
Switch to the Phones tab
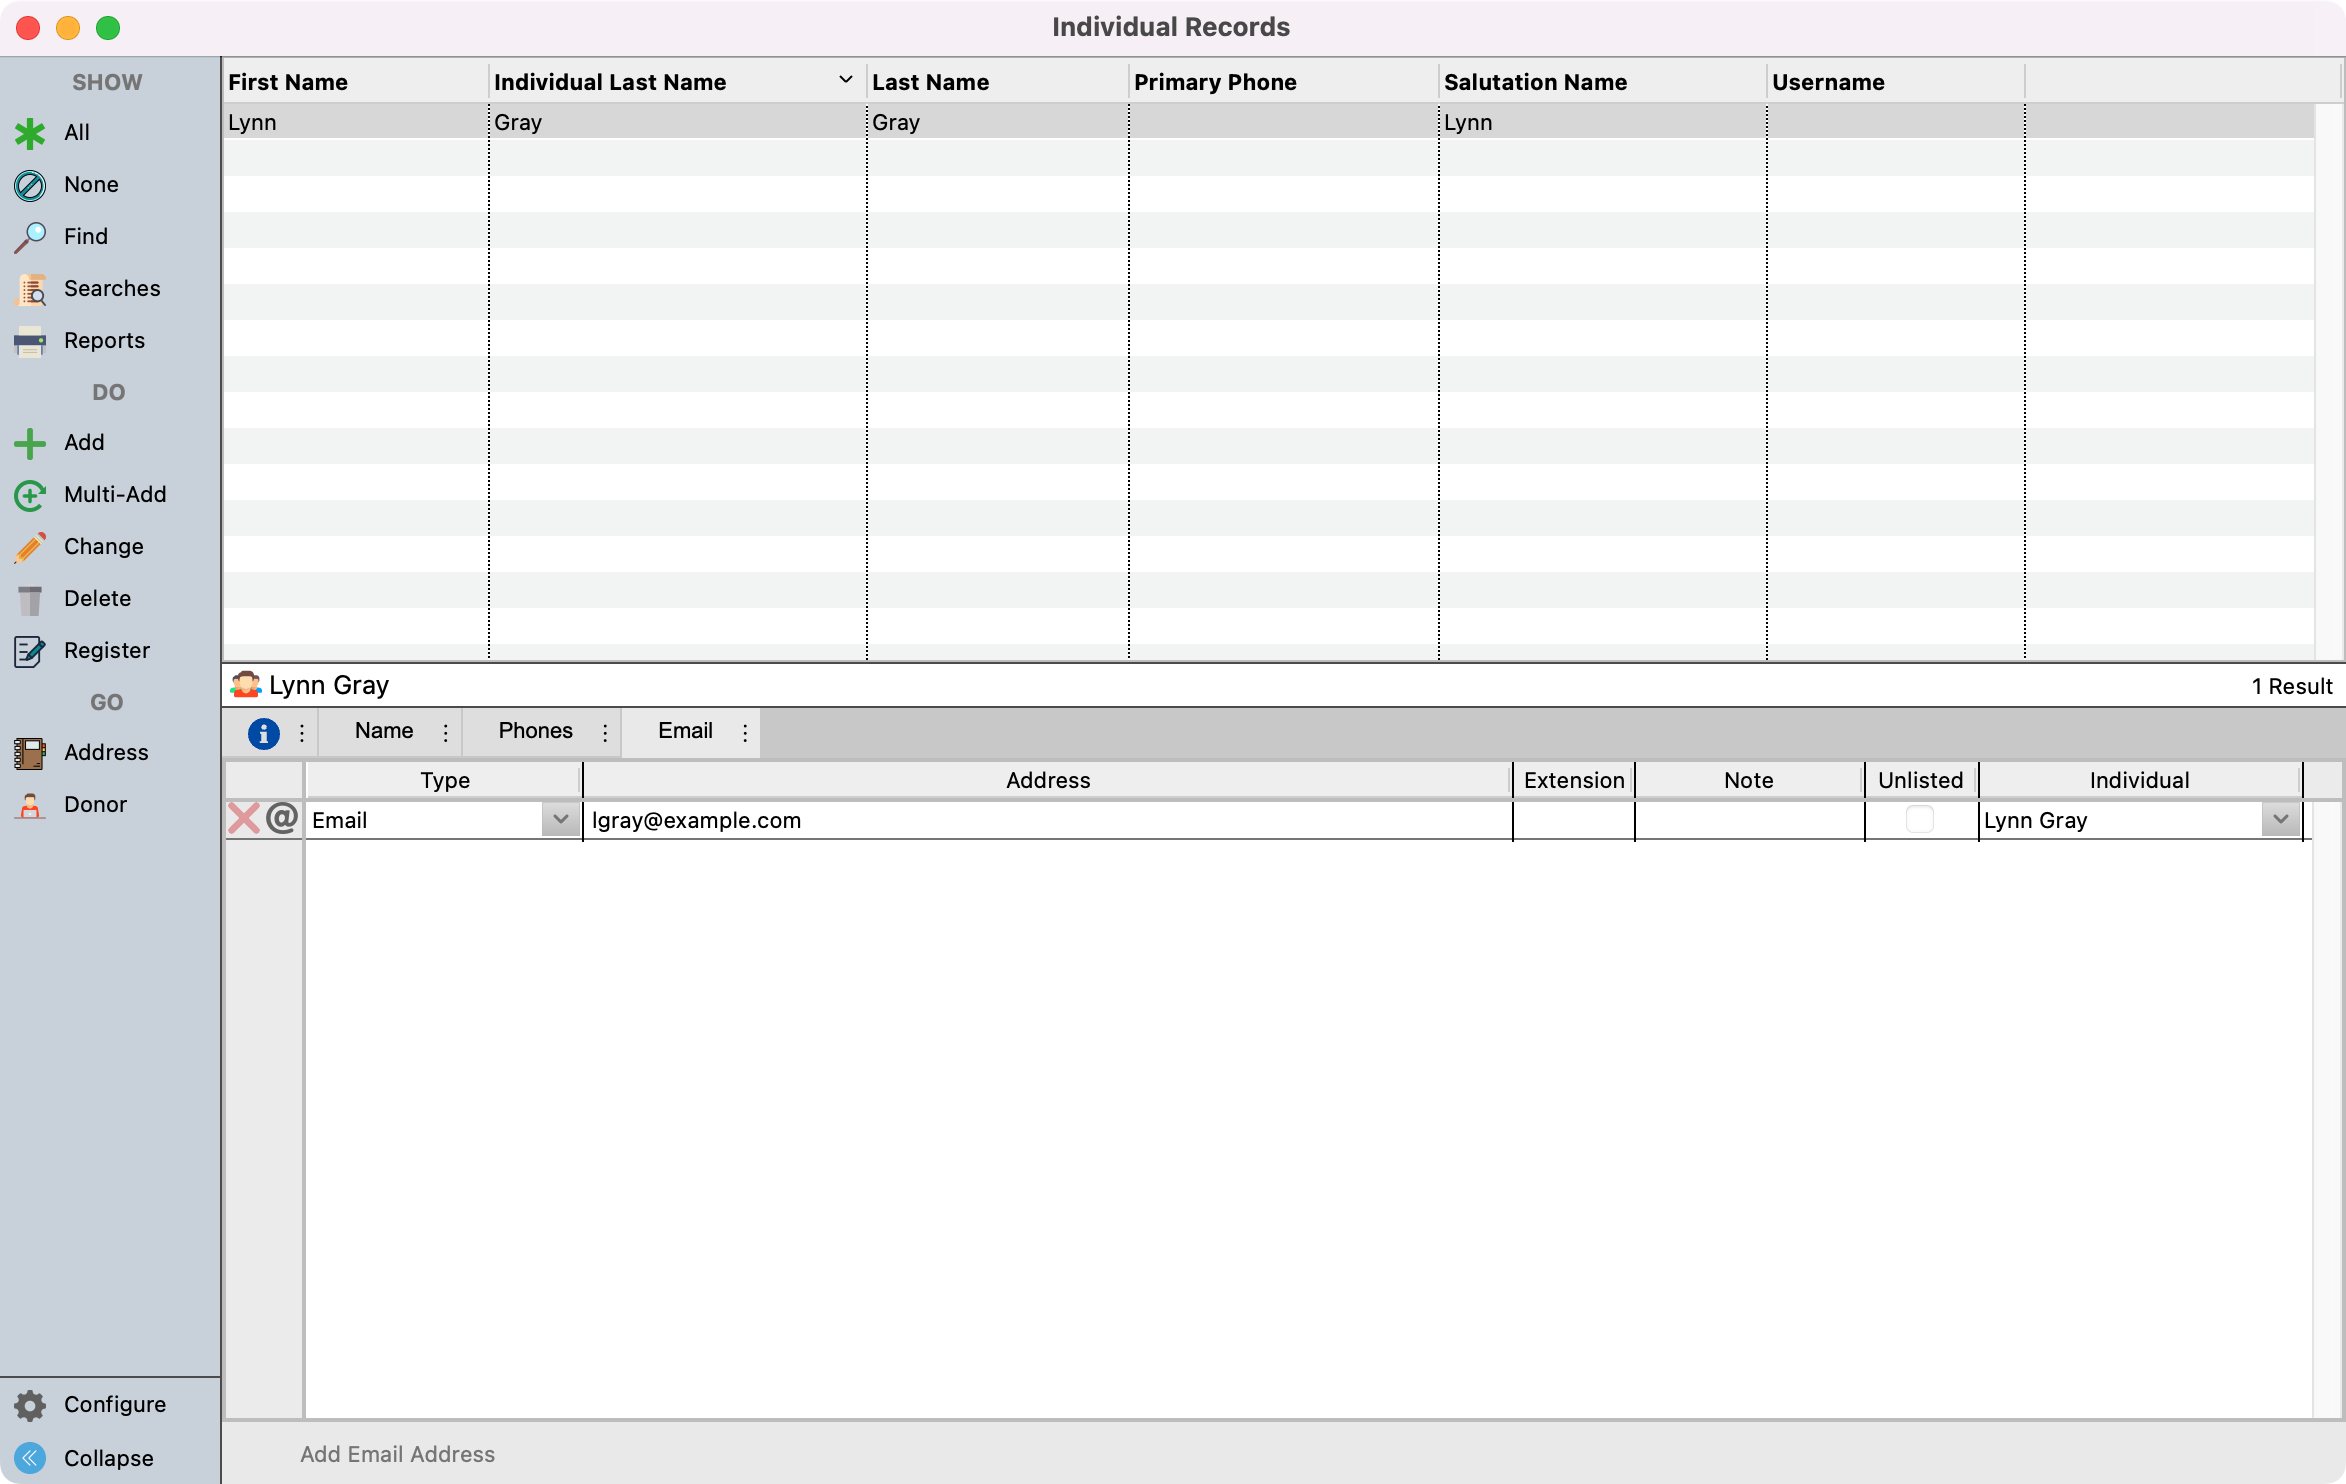[x=535, y=731]
